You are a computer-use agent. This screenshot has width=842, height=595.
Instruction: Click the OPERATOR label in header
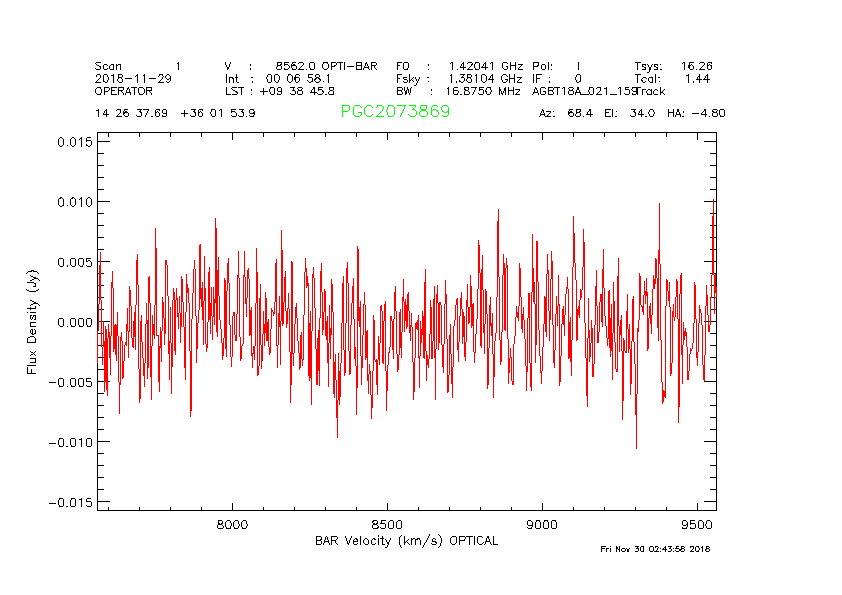(x=124, y=91)
